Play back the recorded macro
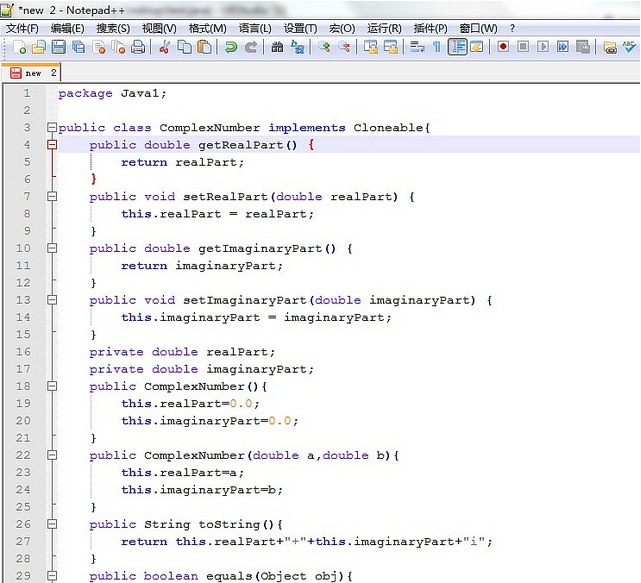The width and height of the screenshot is (641, 583). (543, 47)
